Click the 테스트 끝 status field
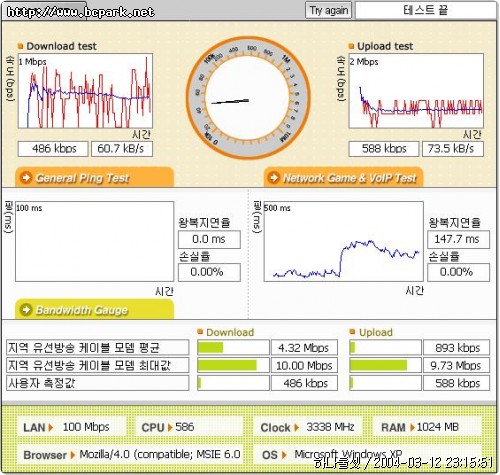Screen dimensions: 500x475 [426, 11]
